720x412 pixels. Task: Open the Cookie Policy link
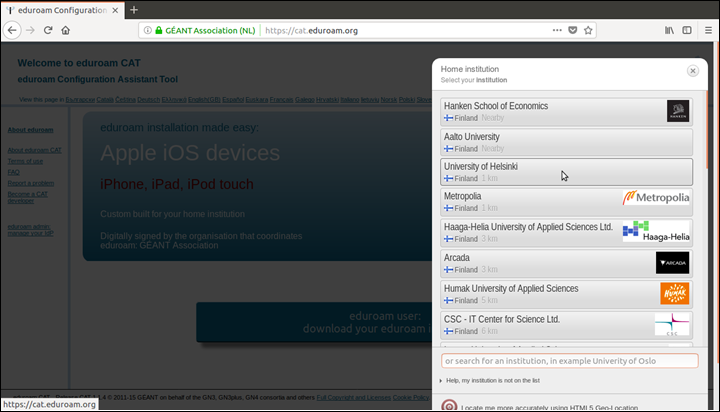coord(411,397)
